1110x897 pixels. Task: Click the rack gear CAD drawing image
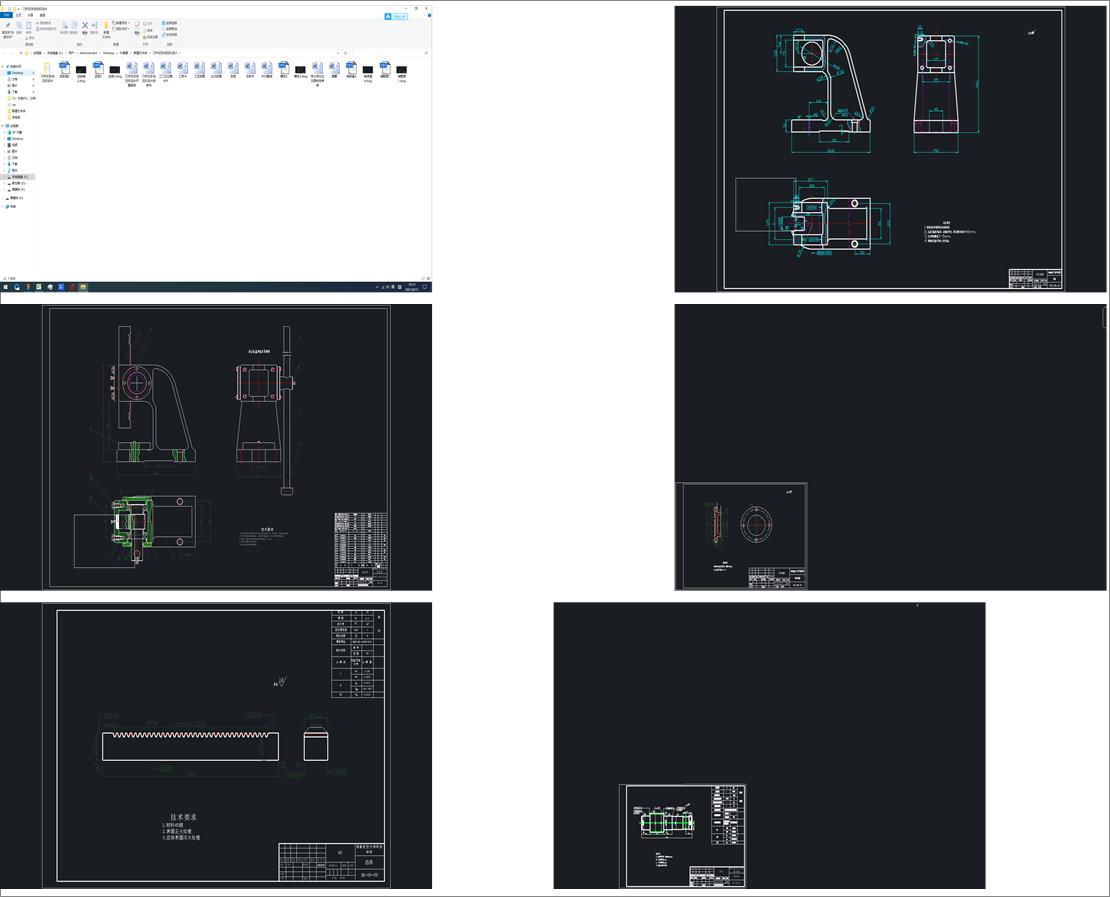[216, 745]
